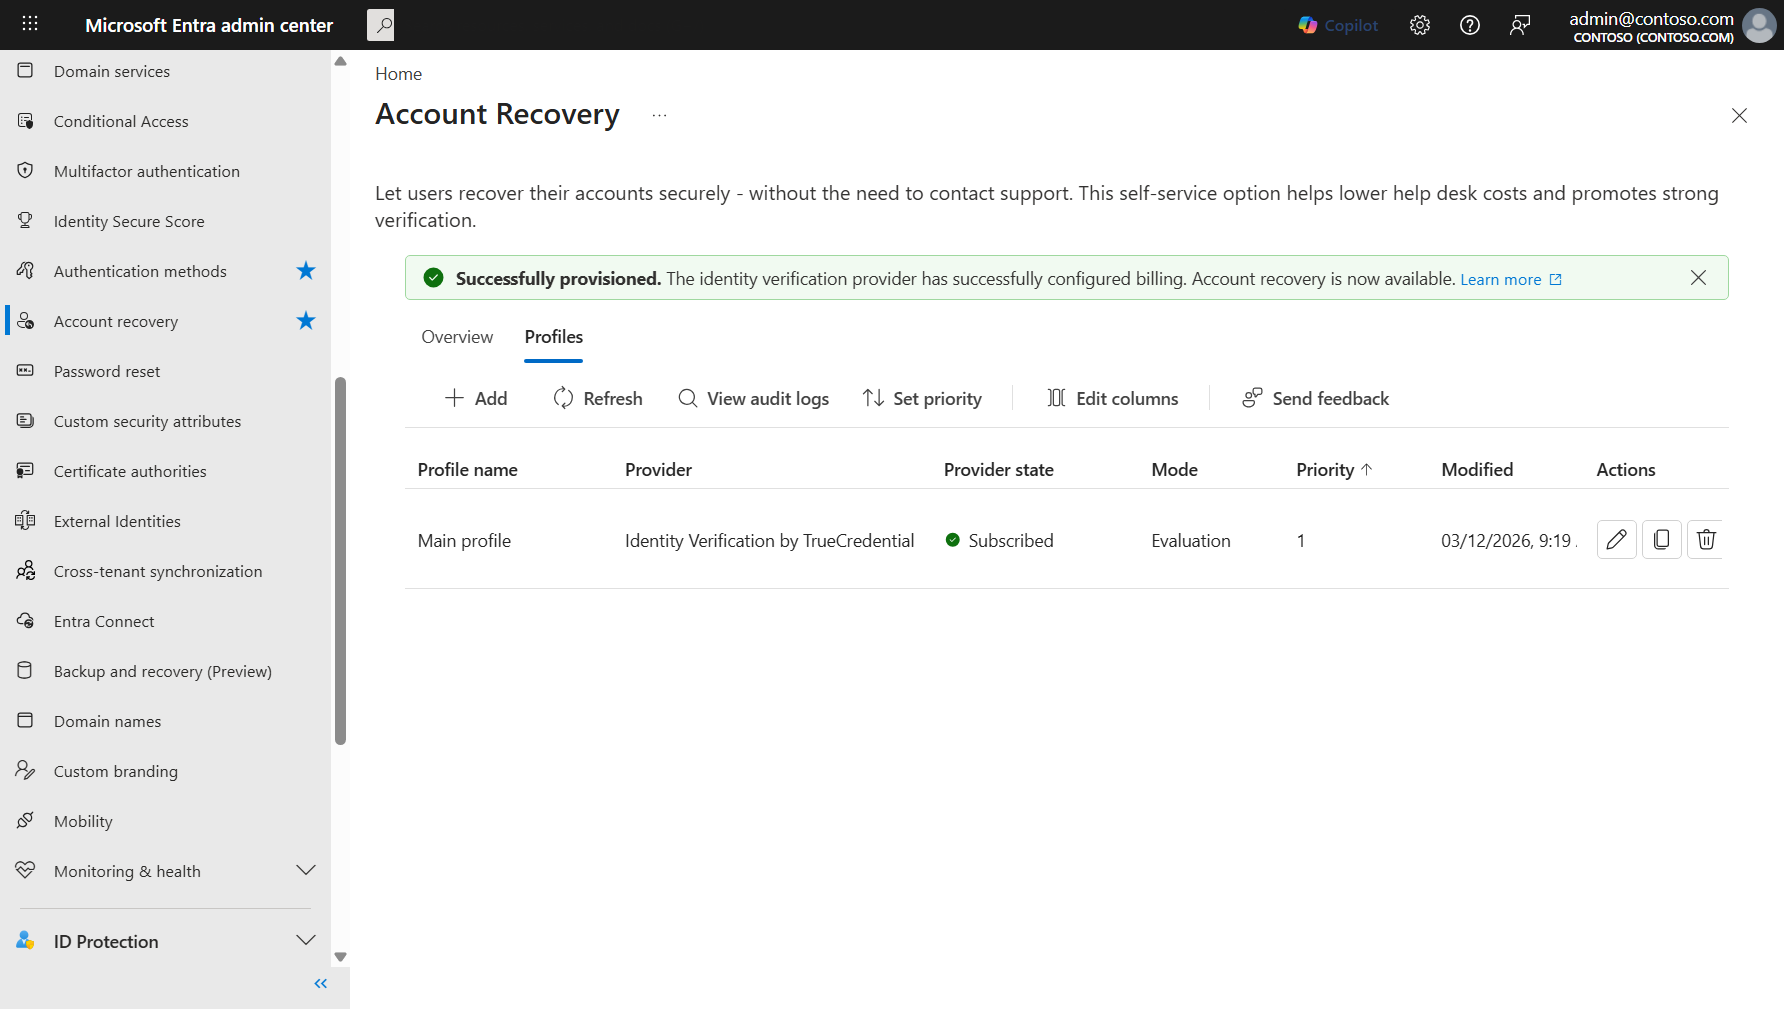
Task: Follow the Learn more link in the banner
Action: click(x=1511, y=280)
